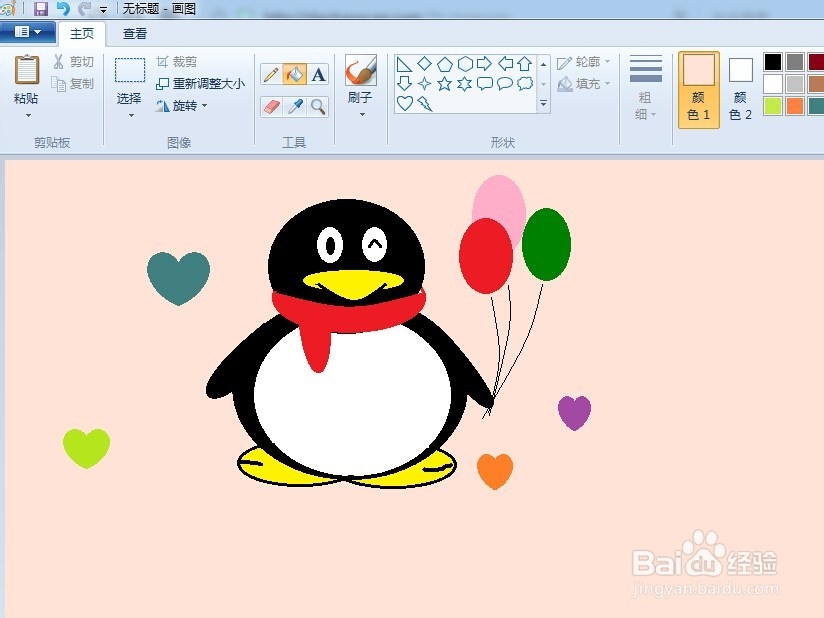Pick the five-point star shape
Image resolution: width=824 pixels, height=618 pixels.
(x=445, y=84)
